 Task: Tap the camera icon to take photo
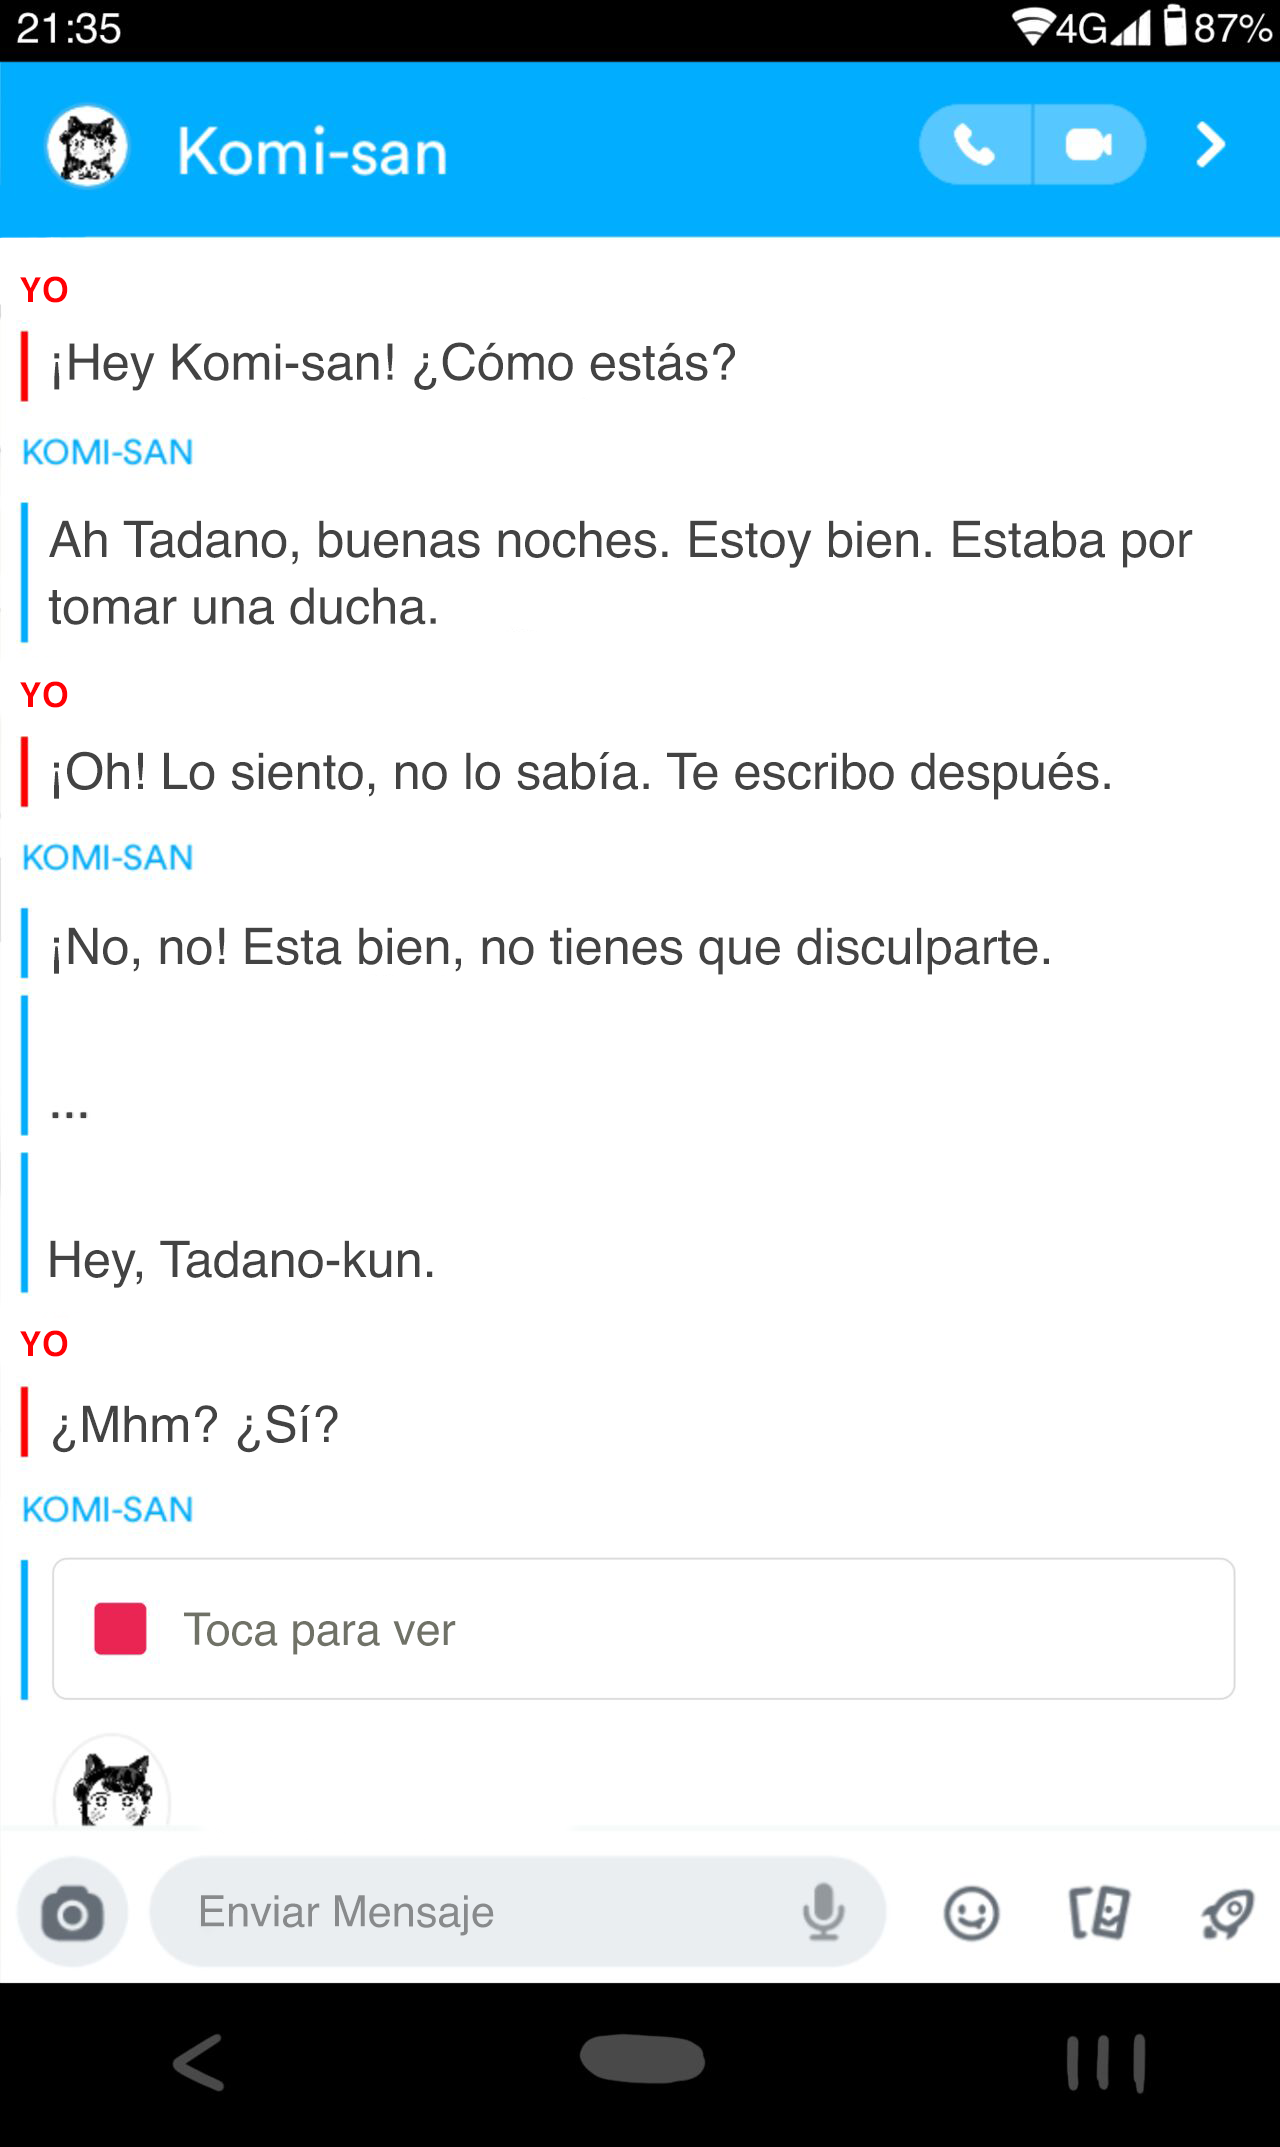coord(72,1913)
